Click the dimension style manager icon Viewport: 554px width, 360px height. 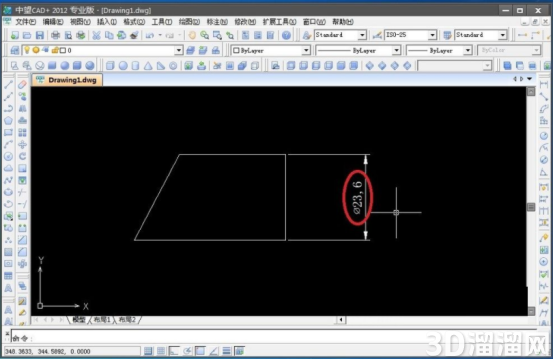(x=377, y=35)
